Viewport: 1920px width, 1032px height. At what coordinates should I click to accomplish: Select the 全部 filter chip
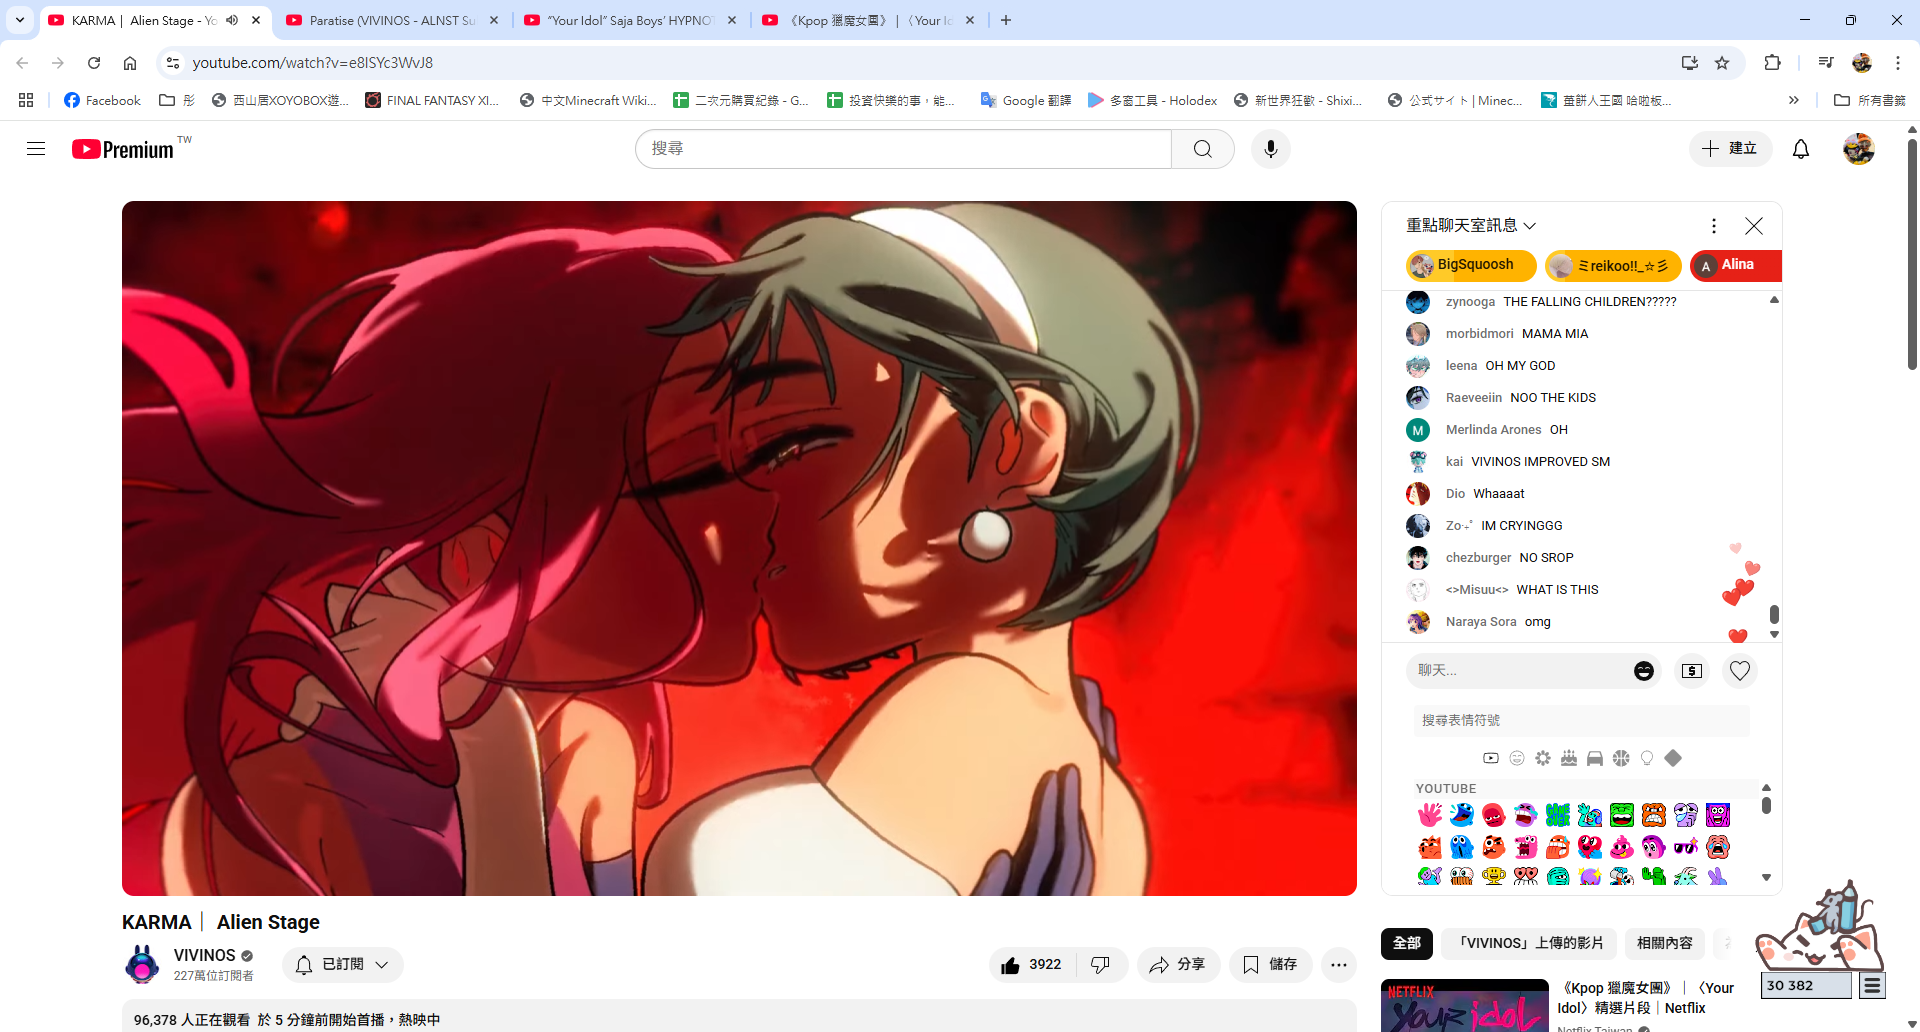click(1406, 943)
